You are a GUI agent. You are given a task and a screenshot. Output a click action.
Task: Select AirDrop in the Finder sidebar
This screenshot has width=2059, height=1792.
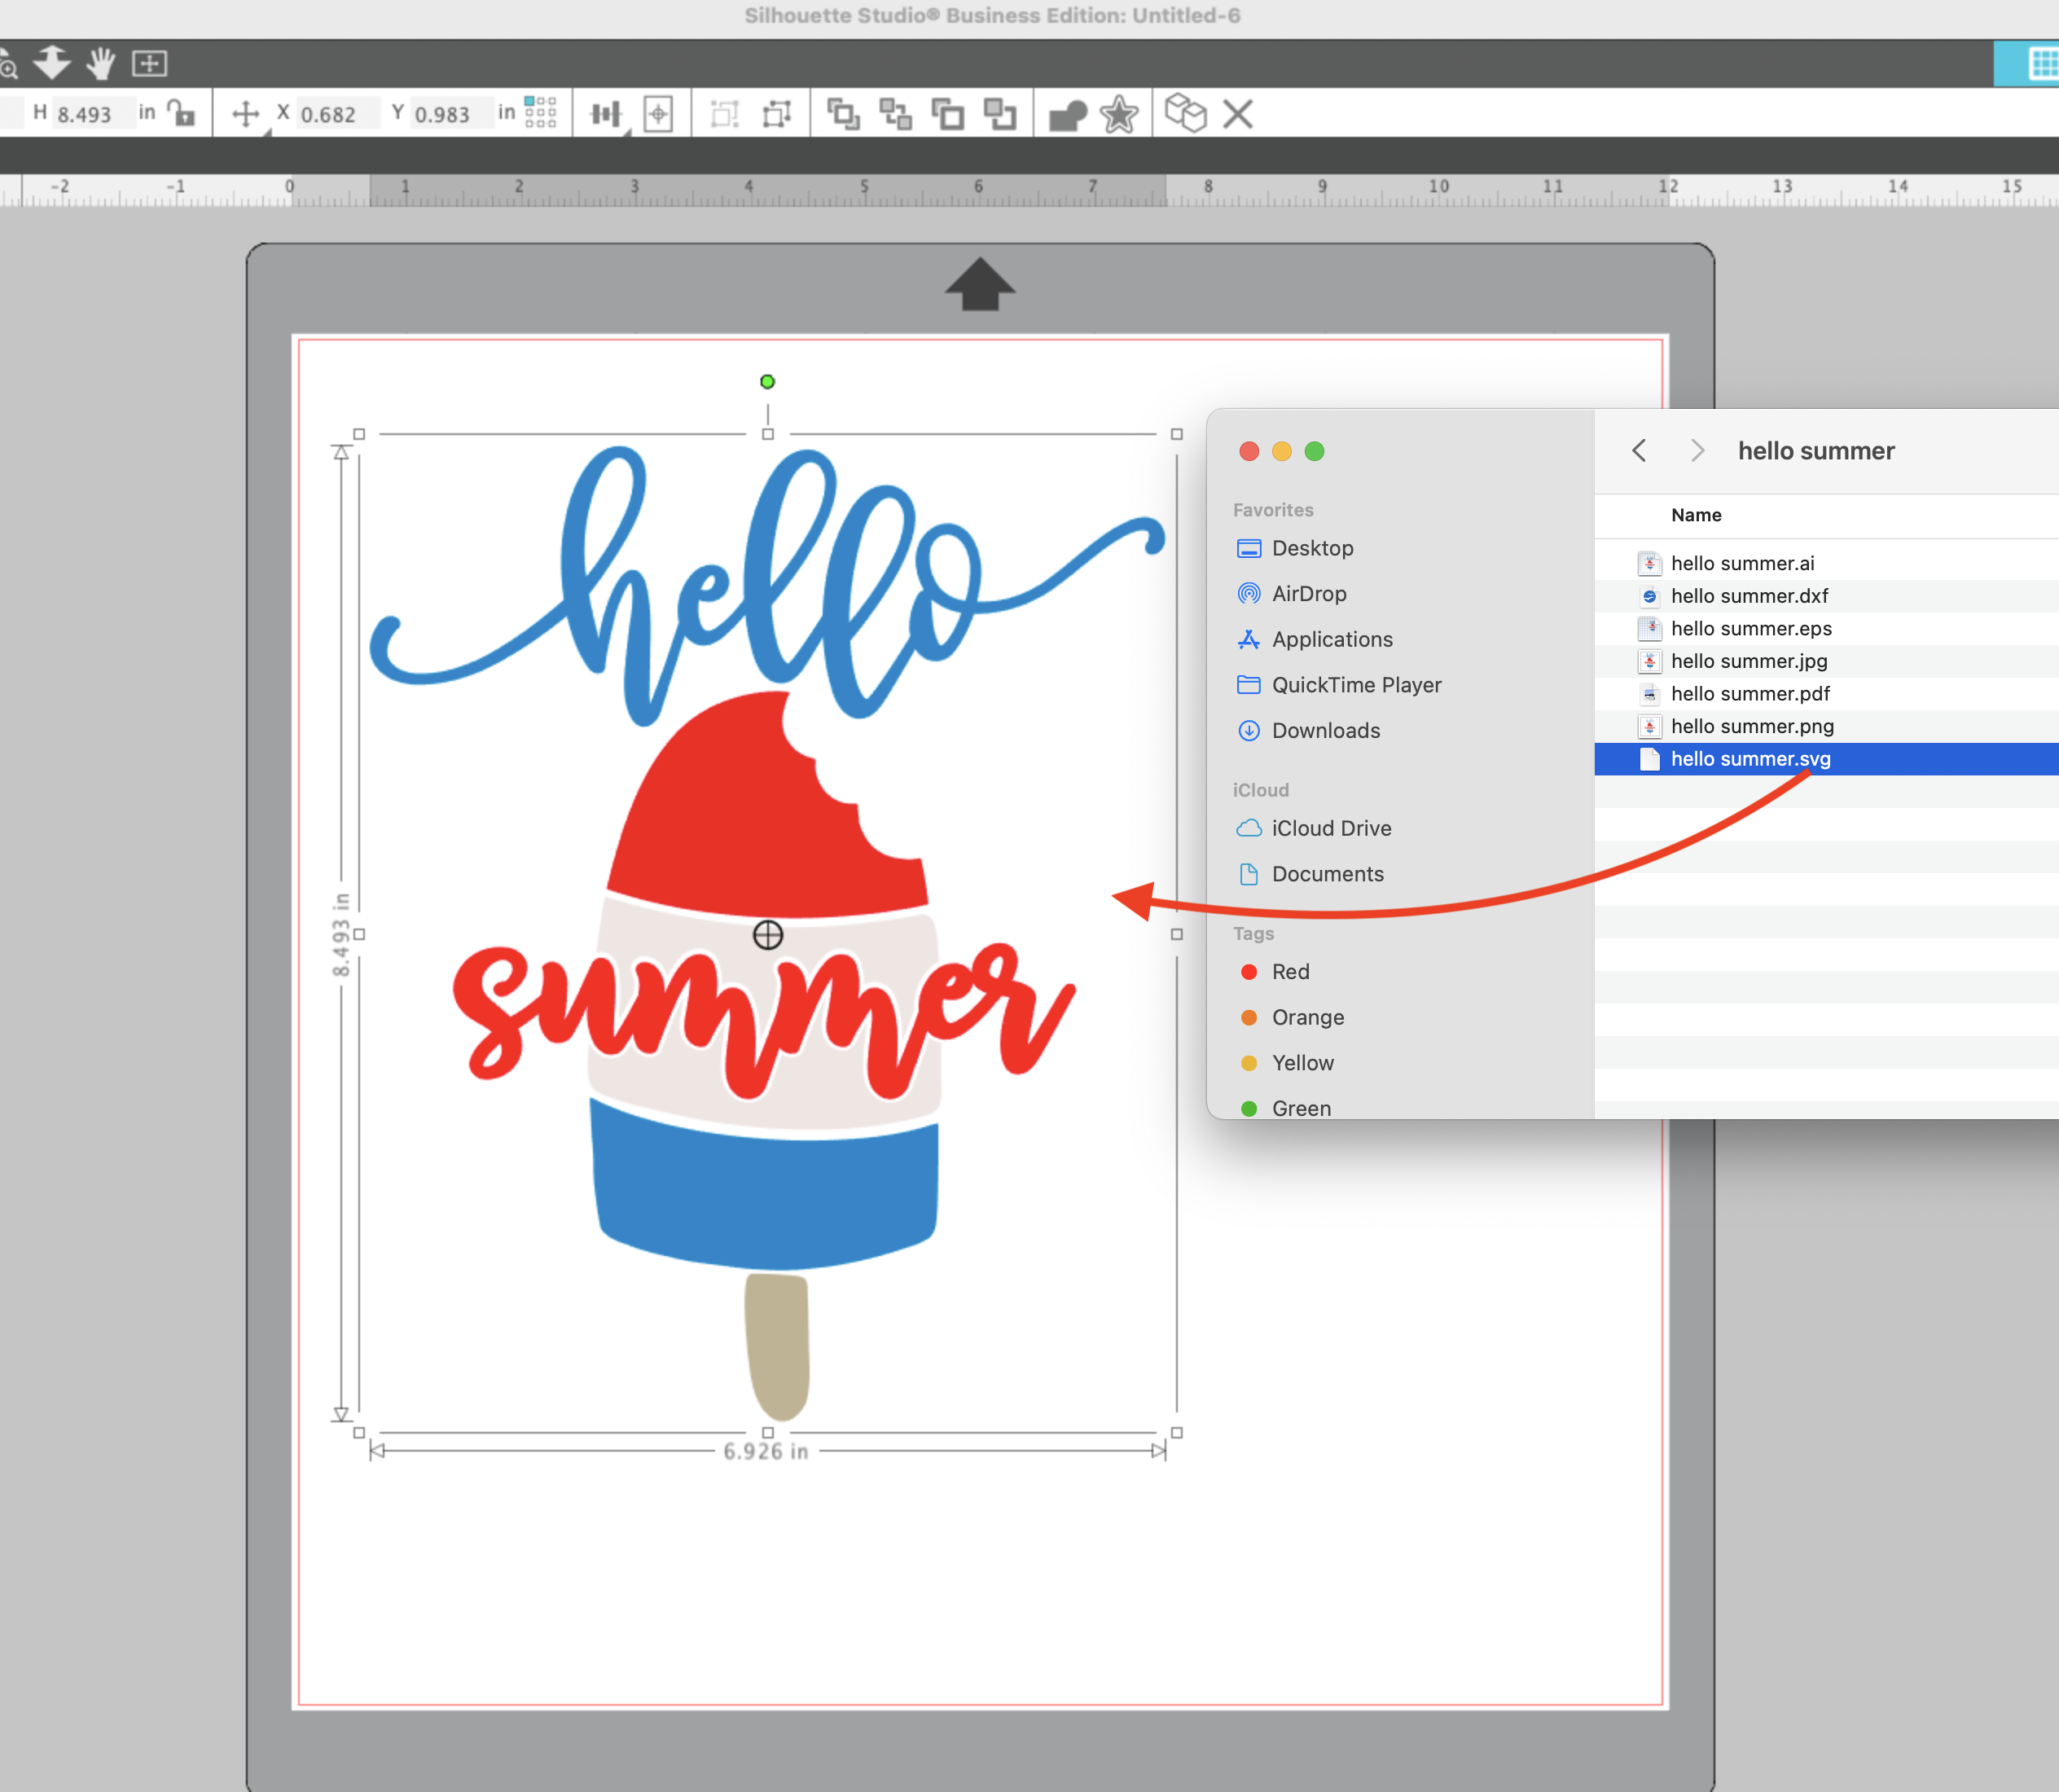pyautogui.click(x=1308, y=593)
